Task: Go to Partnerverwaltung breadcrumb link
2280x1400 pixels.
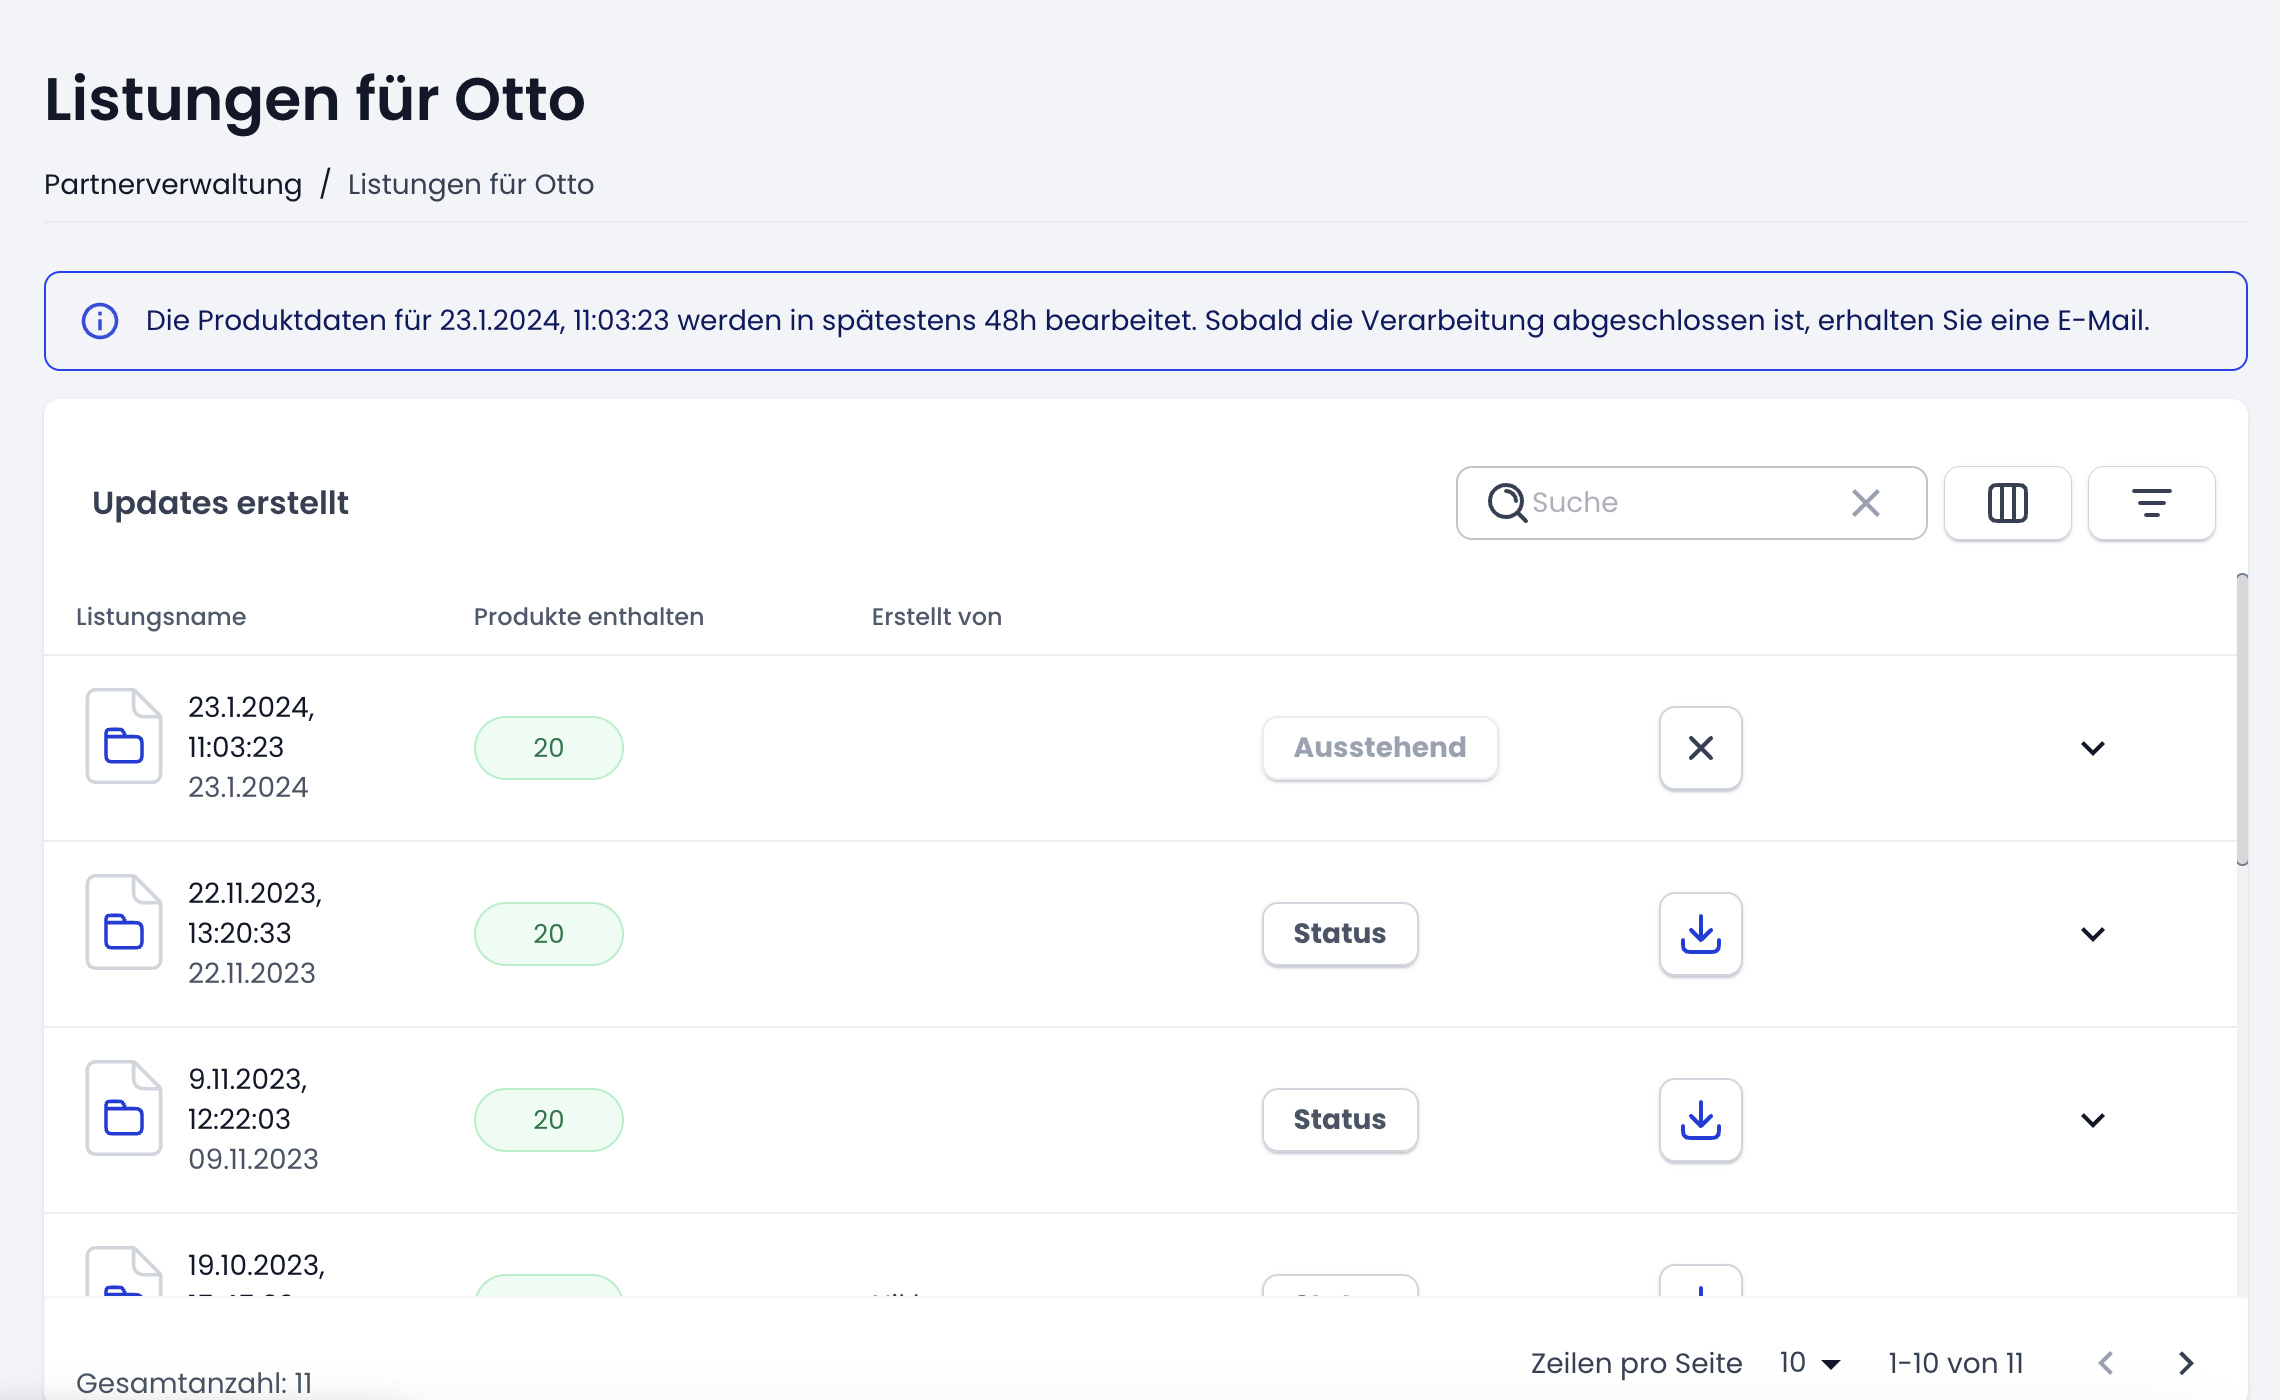Action: [173, 185]
